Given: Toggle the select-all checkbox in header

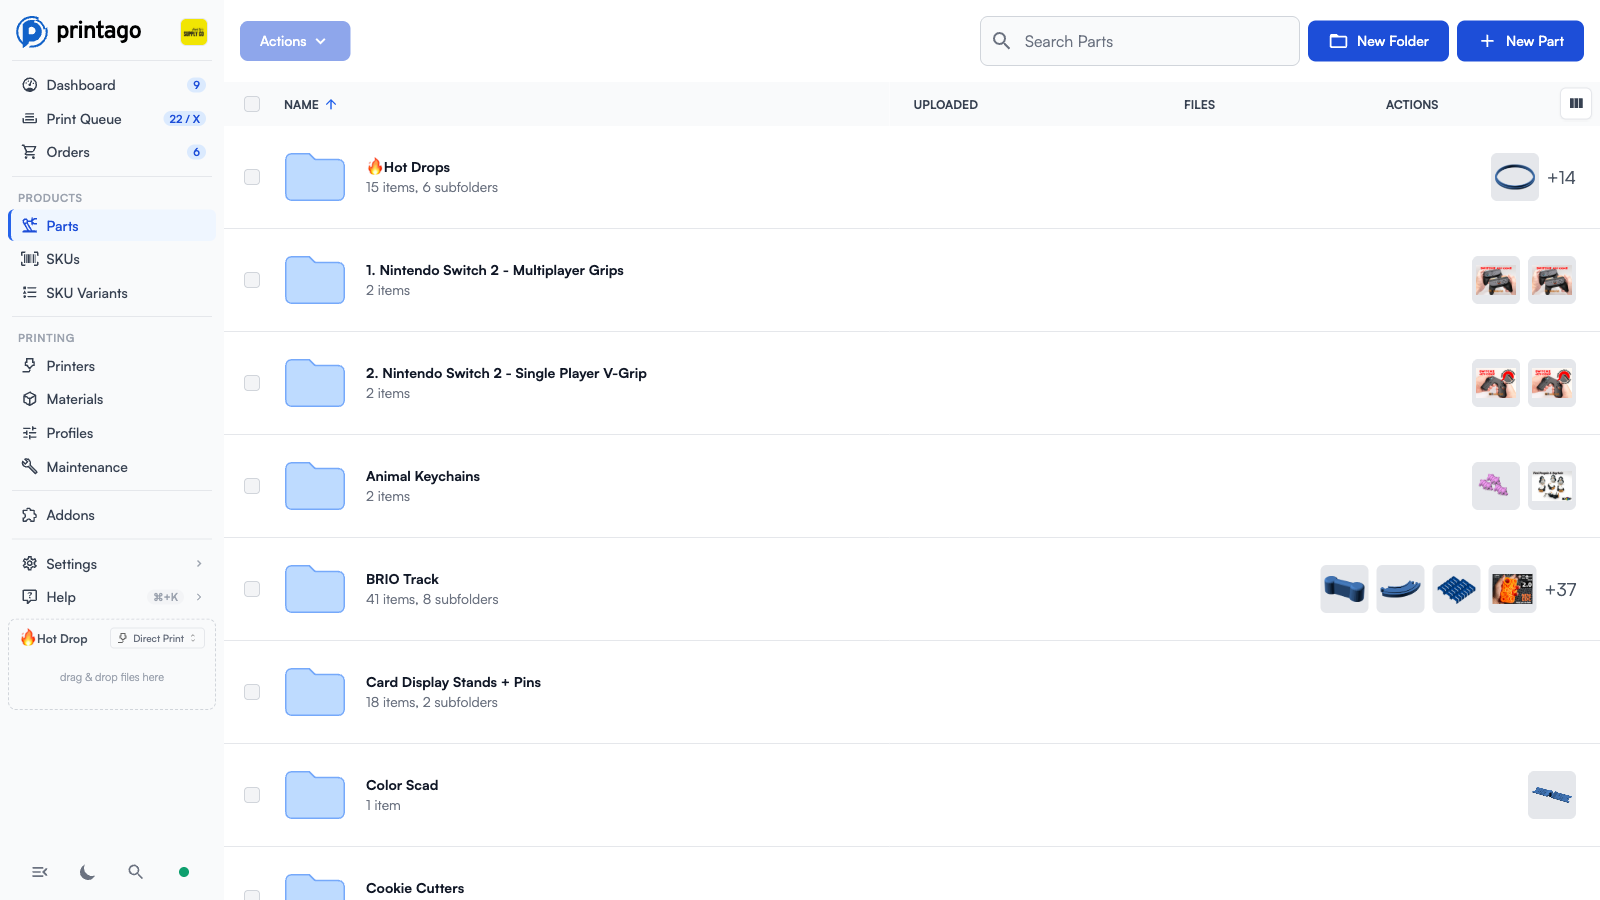Looking at the screenshot, I should pyautogui.click(x=252, y=104).
